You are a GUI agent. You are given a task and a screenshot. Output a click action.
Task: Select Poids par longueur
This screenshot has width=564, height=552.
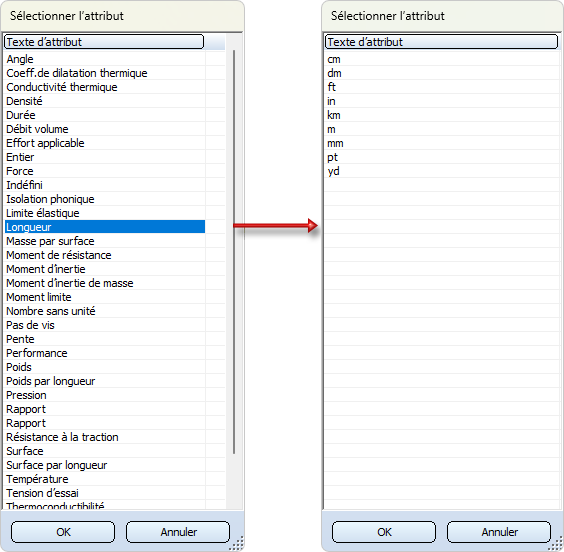[x=105, y=381]
